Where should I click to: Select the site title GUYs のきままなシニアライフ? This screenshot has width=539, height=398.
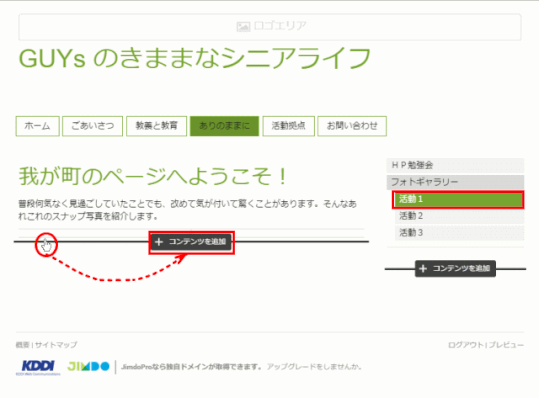[x=195, y=58]
